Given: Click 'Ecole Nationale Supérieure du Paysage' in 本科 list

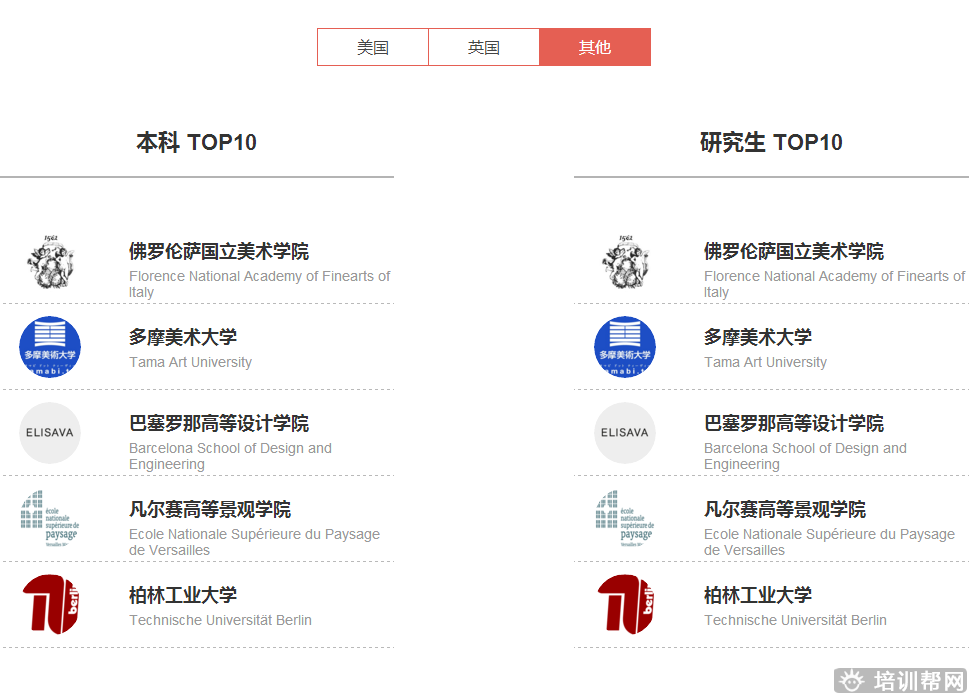Looking at the screenshot, I should (254, 542).
